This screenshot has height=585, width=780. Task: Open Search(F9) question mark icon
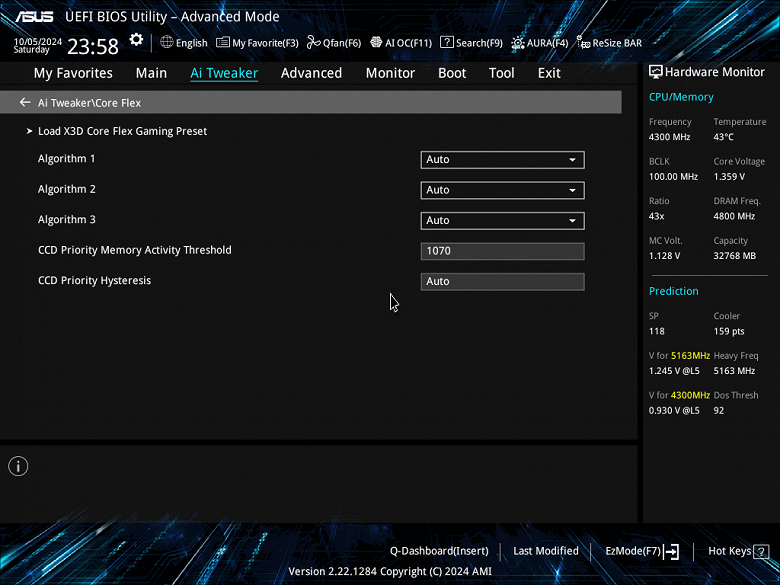pyautogui.click(x=447, y=42)
